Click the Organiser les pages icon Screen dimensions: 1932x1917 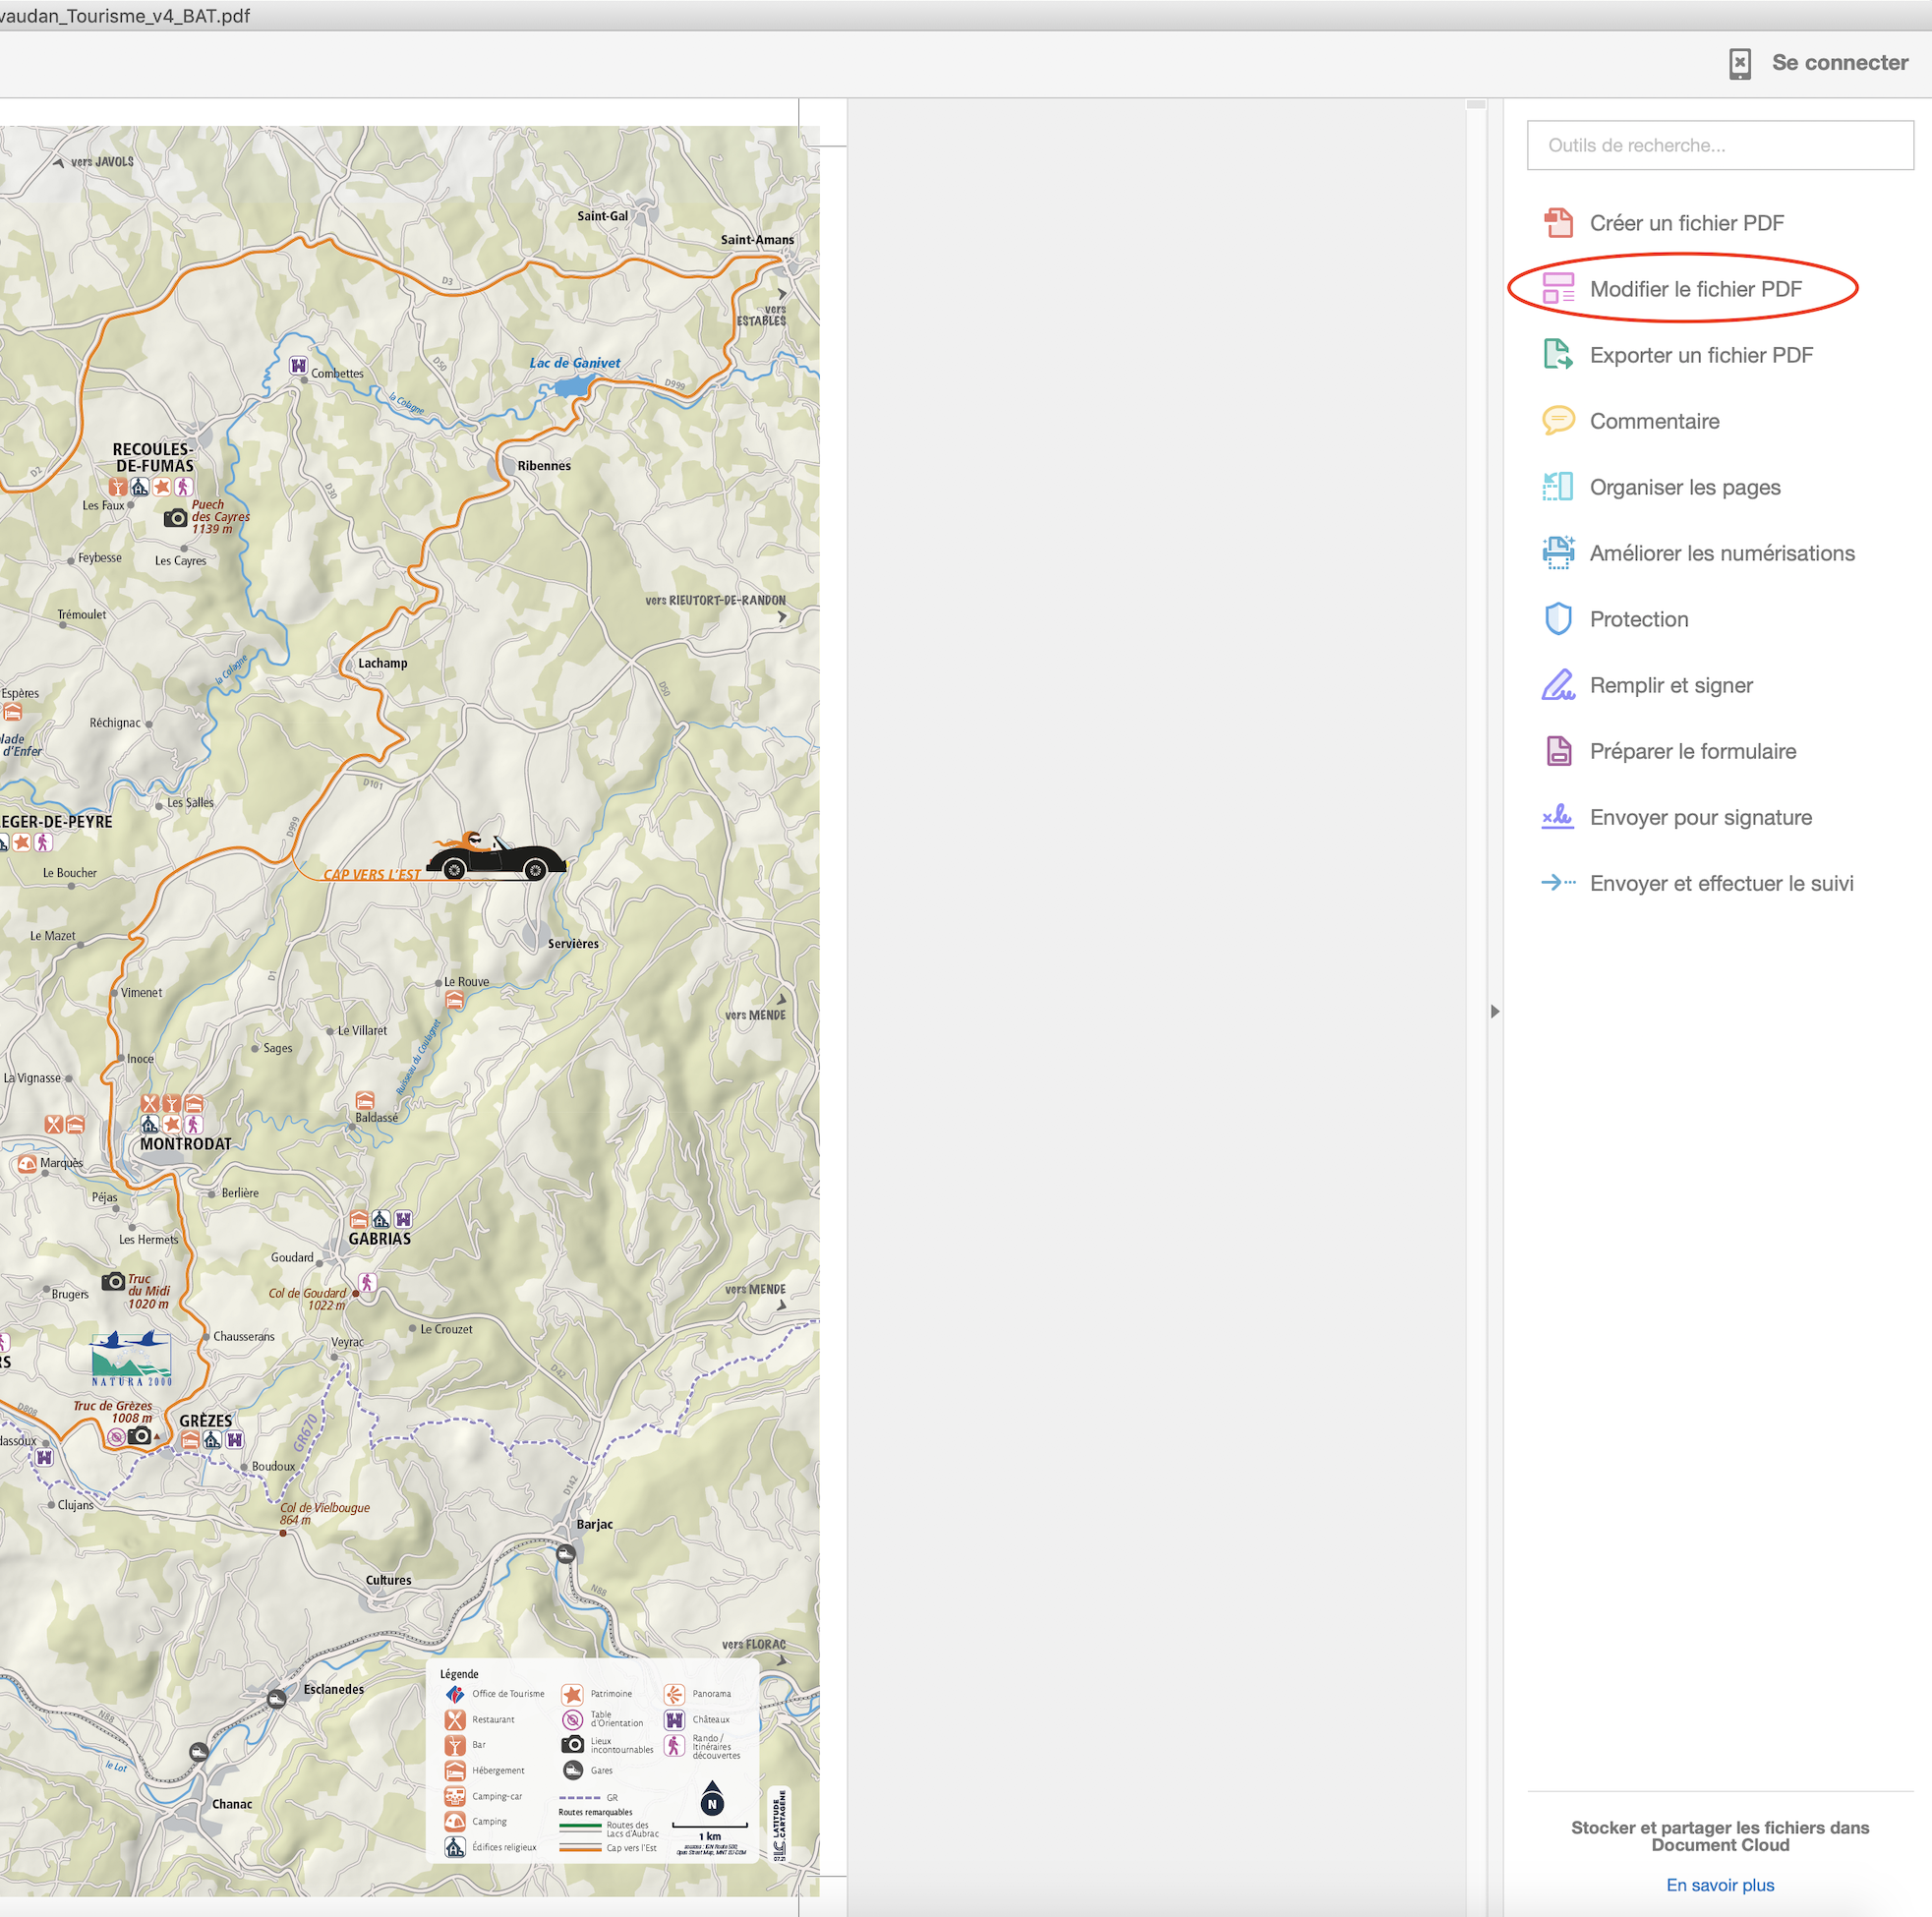[x=1557, y=487]
